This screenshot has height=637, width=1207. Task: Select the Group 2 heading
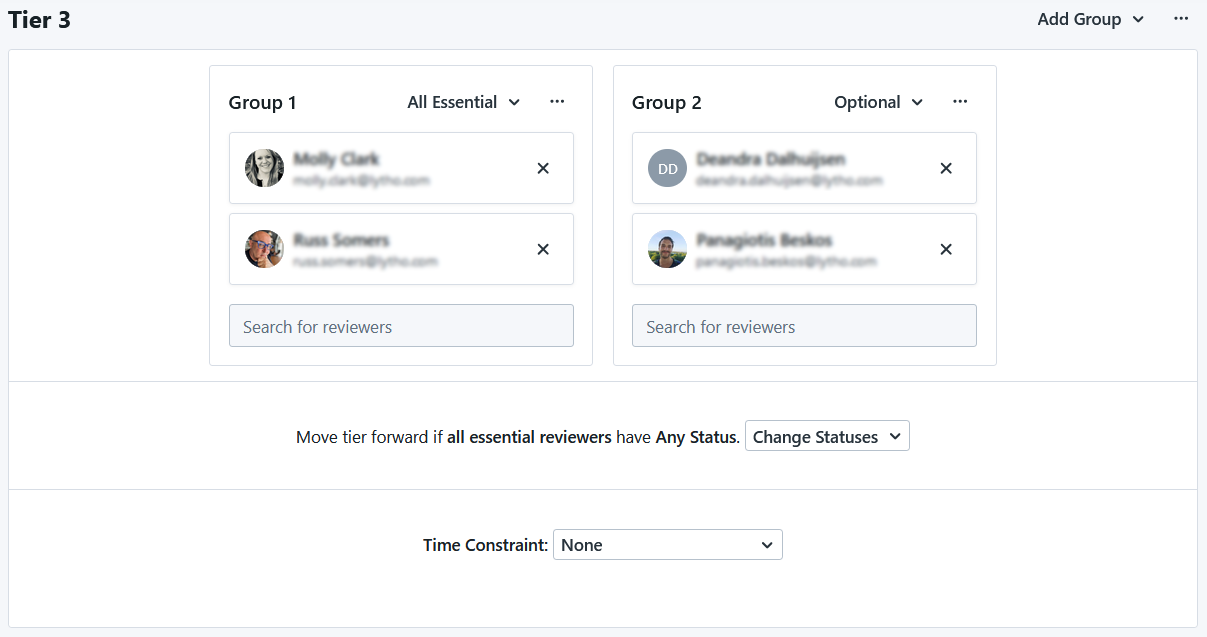tap(667, 102)
